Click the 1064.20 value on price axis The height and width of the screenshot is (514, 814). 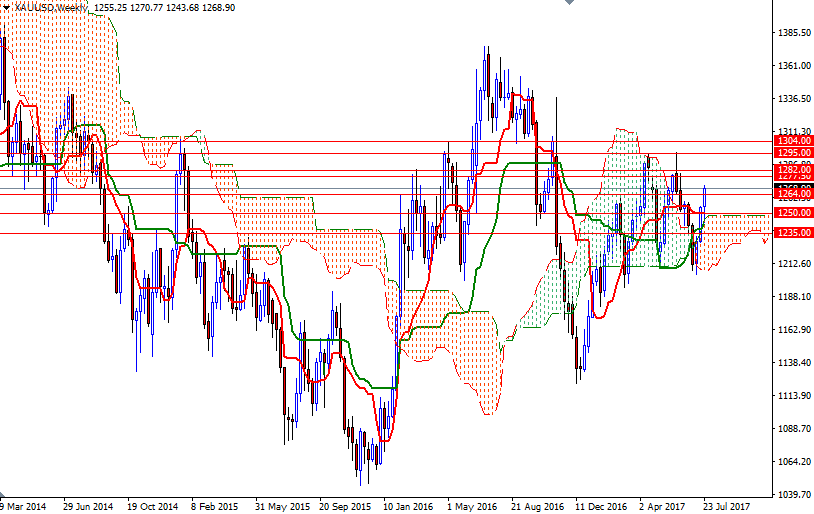(793, 461)
